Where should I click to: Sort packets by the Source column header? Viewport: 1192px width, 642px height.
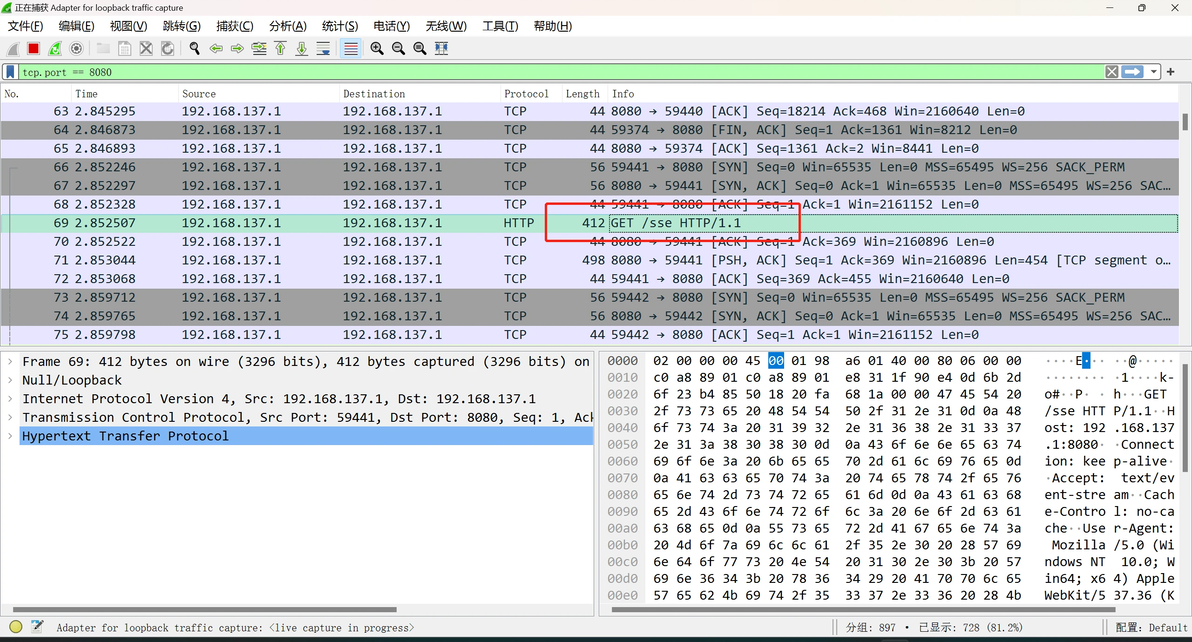point(258,93)
